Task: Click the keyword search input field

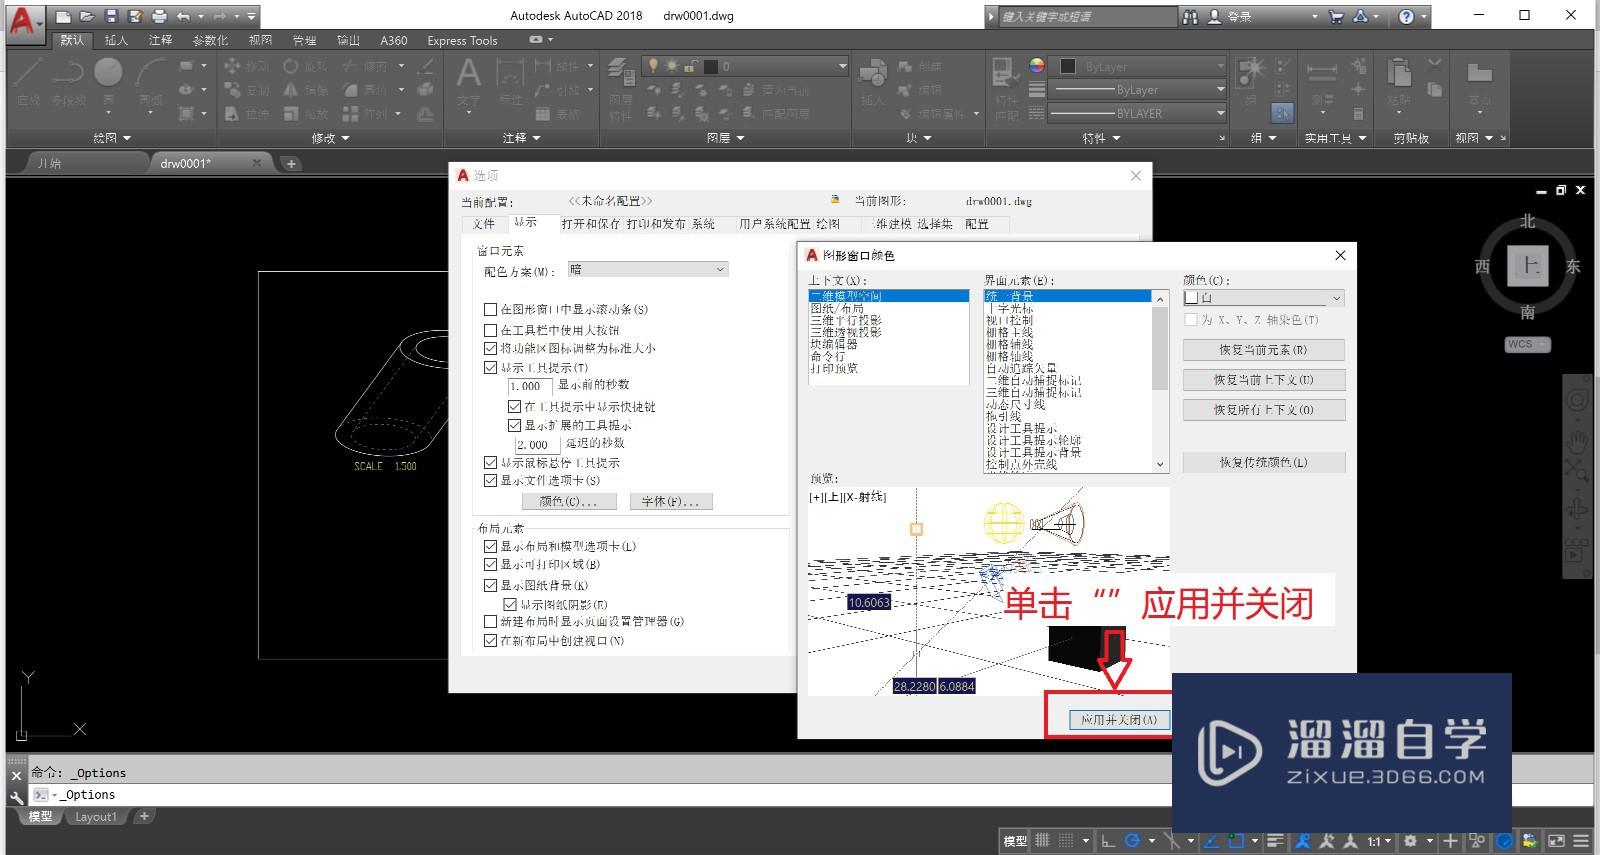Action: coord(1088,17)
